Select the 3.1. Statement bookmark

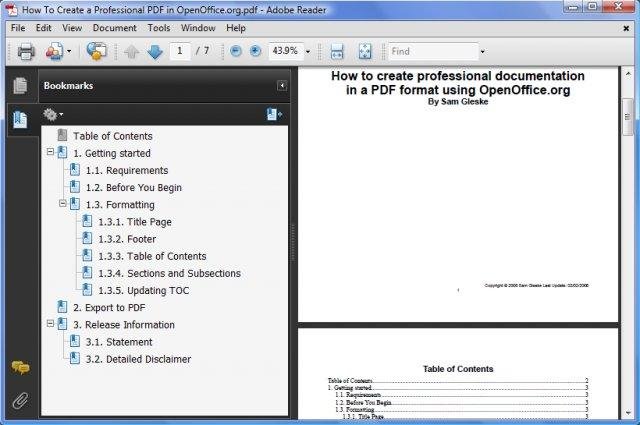point(119,342)
